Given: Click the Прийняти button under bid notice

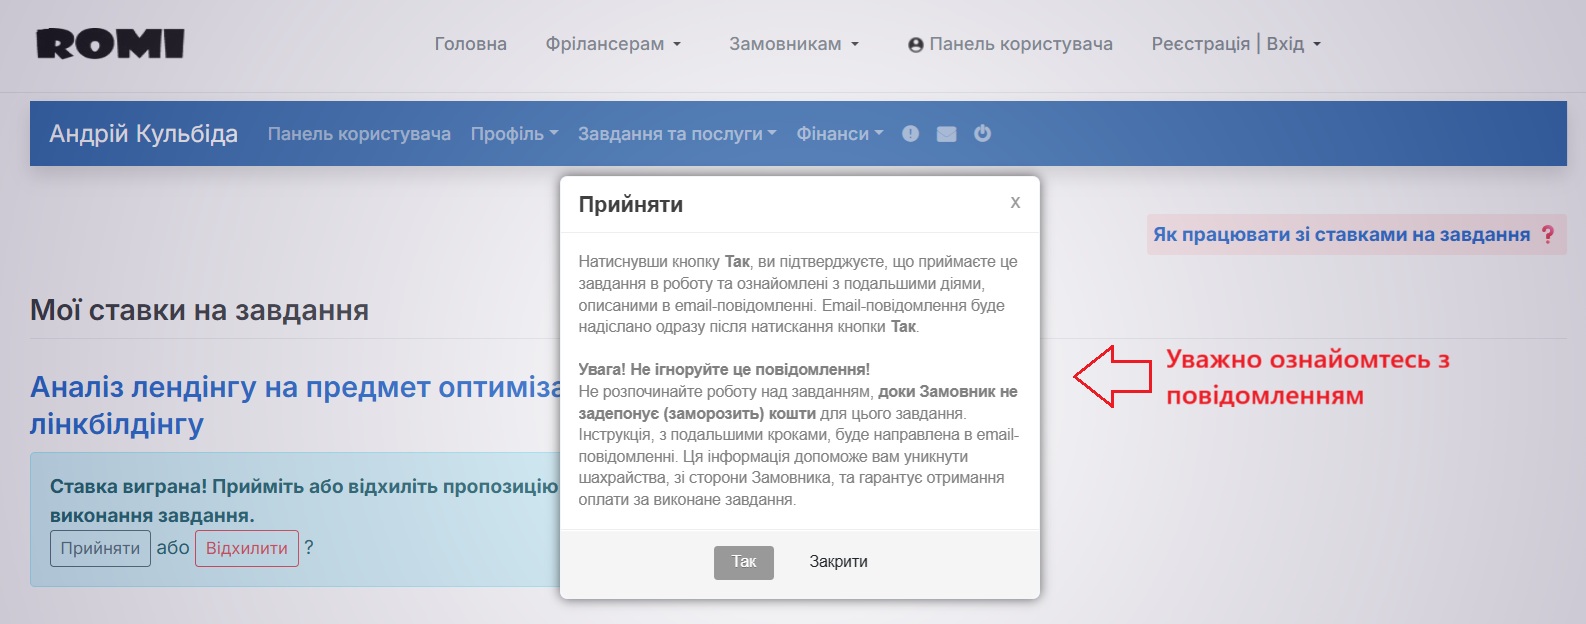Looking at the screenshot, I should click(100, 548).
